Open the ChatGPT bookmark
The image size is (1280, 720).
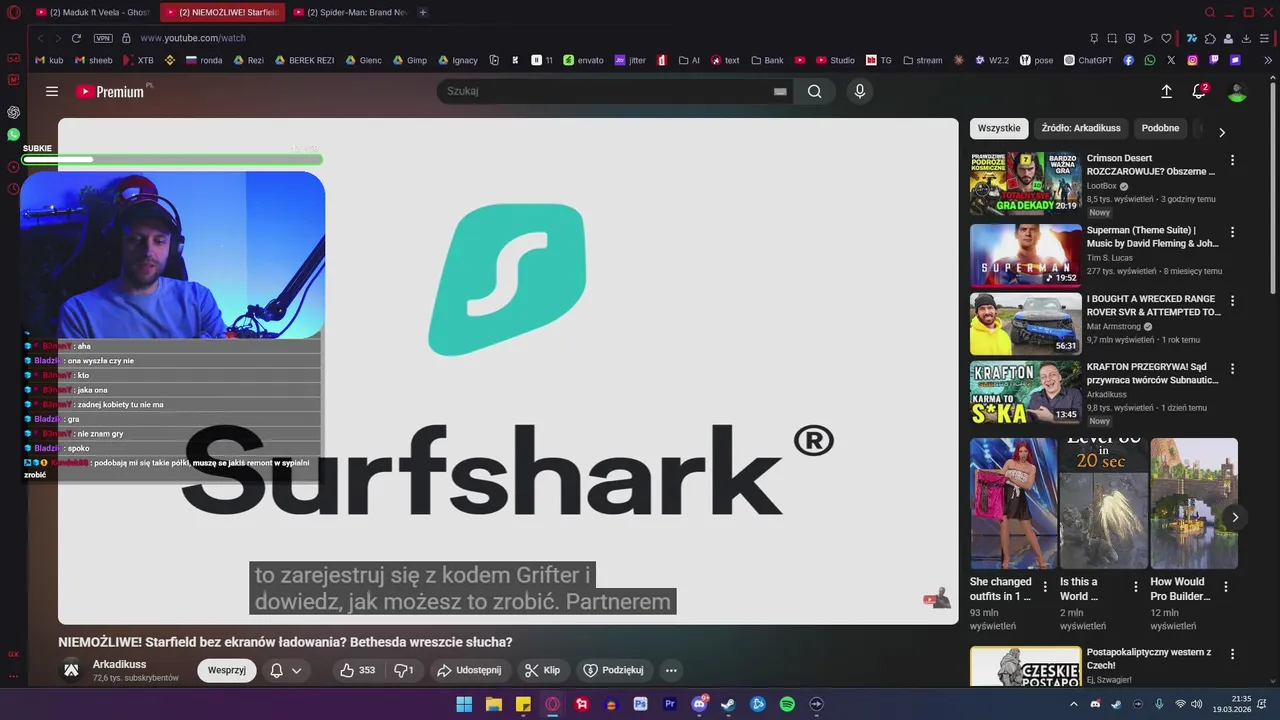pos(1088,60)
